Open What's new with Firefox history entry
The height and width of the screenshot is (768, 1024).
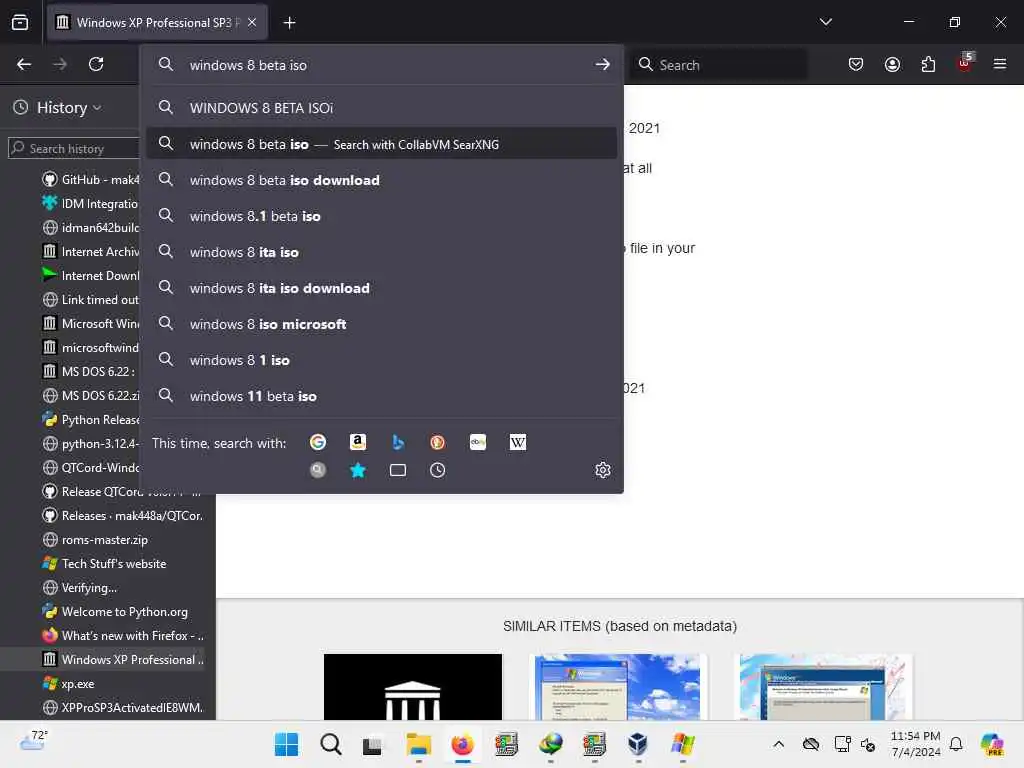(x=124, y=635)
